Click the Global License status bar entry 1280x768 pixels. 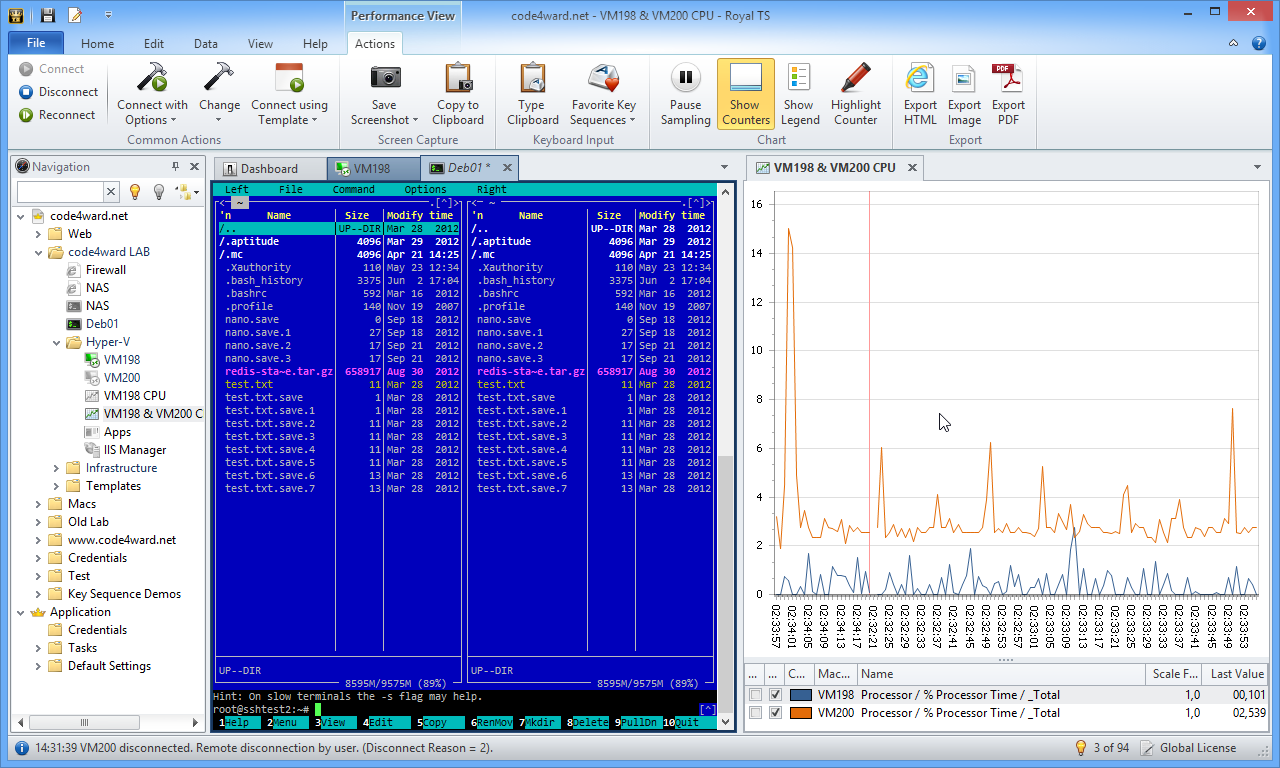(x=1188, y=748)
